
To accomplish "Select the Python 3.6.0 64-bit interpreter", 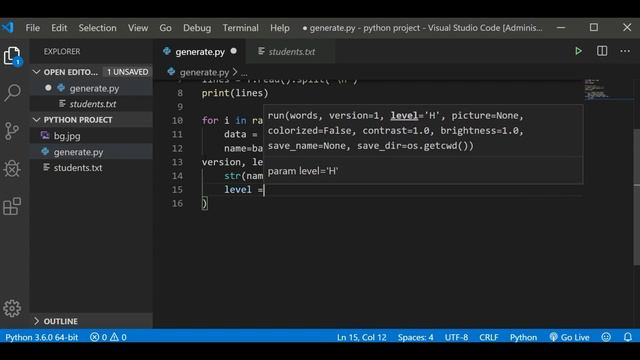I will pos(42,337).
